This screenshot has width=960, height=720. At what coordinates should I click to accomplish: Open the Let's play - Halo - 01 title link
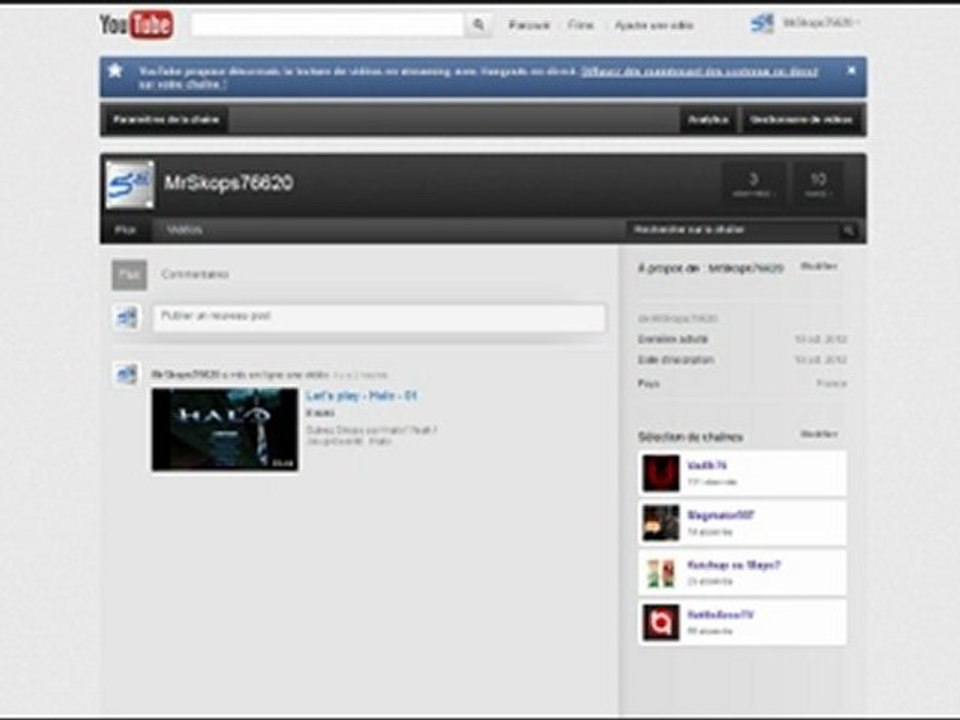pyautogui.click(x=361, y=396)
